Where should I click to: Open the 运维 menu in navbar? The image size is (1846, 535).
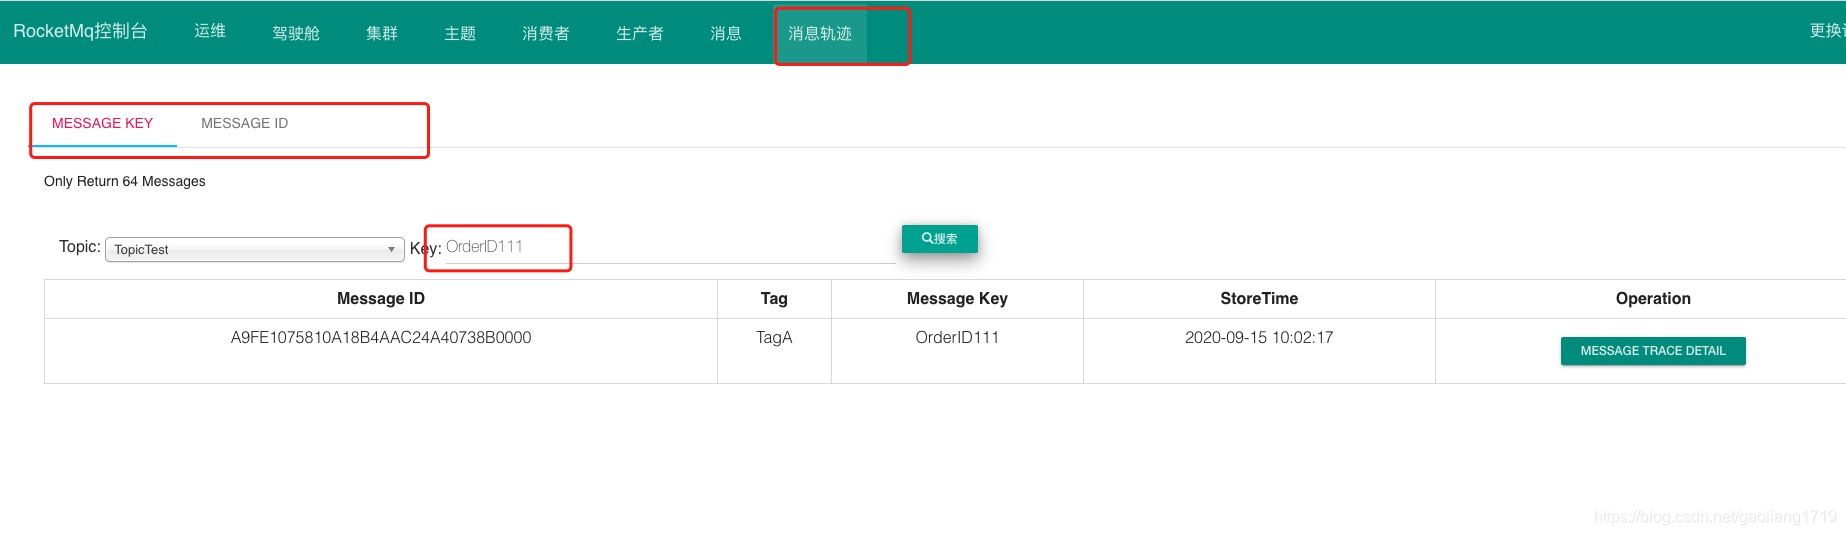[210, 32]
